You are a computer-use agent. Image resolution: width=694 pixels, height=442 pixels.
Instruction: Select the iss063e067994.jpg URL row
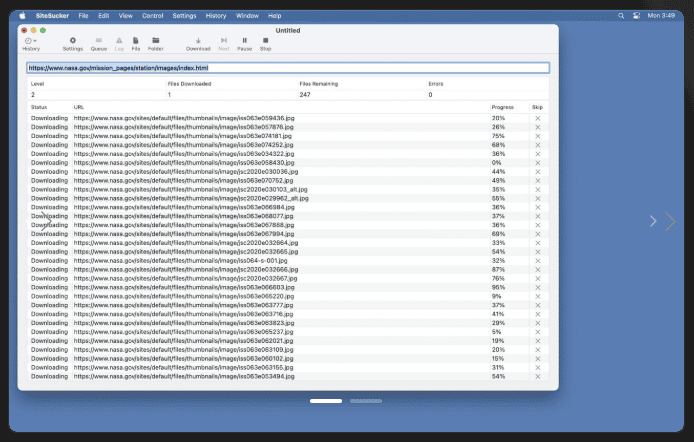pyautogui.click(x=184, y=234)
